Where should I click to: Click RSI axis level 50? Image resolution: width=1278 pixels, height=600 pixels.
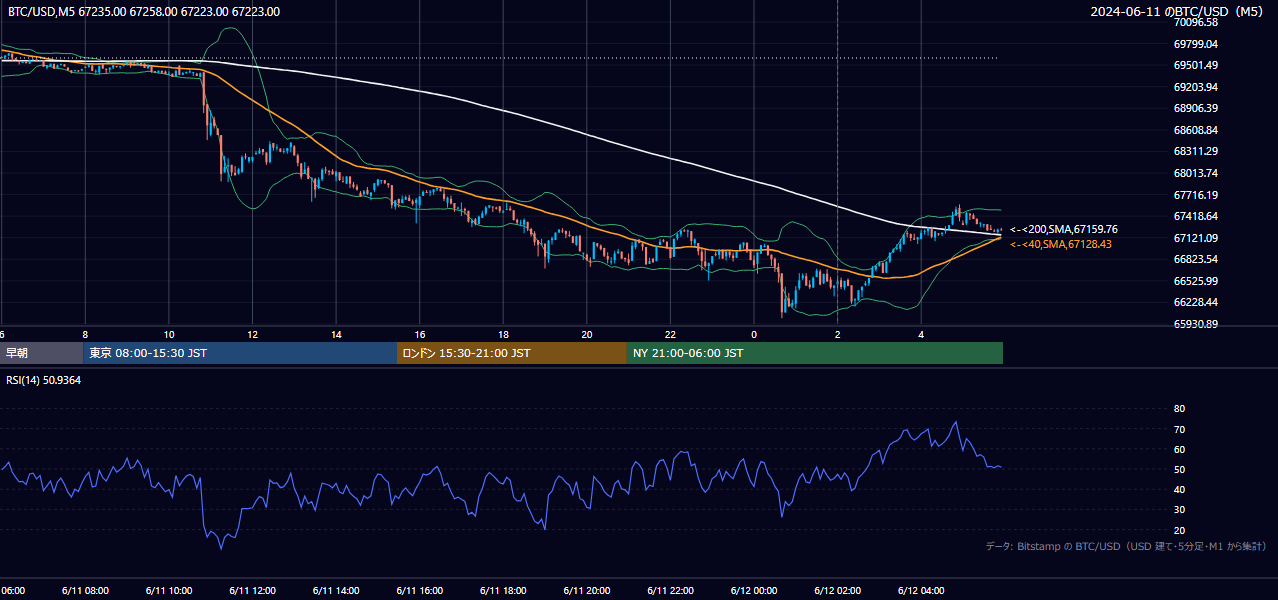coord(1179,469)
